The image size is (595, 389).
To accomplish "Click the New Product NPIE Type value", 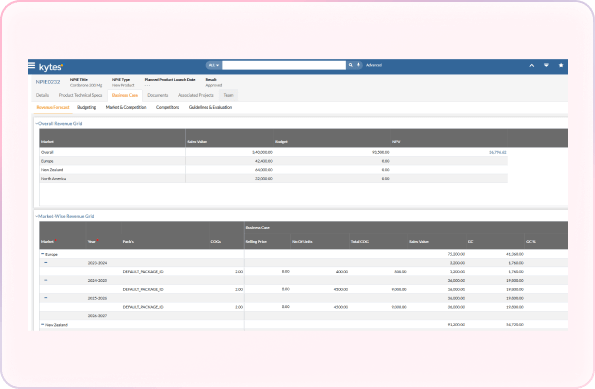I will [x=123, y=85].
